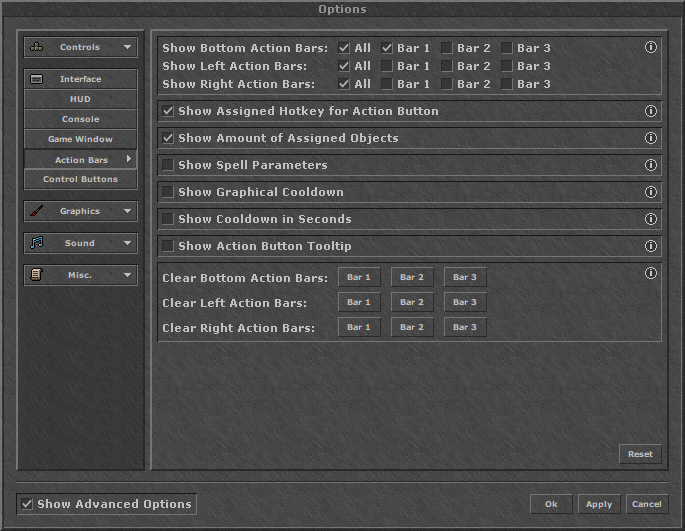Confirm with the Ok button
The image size is (685, 531).
point(551,504)
